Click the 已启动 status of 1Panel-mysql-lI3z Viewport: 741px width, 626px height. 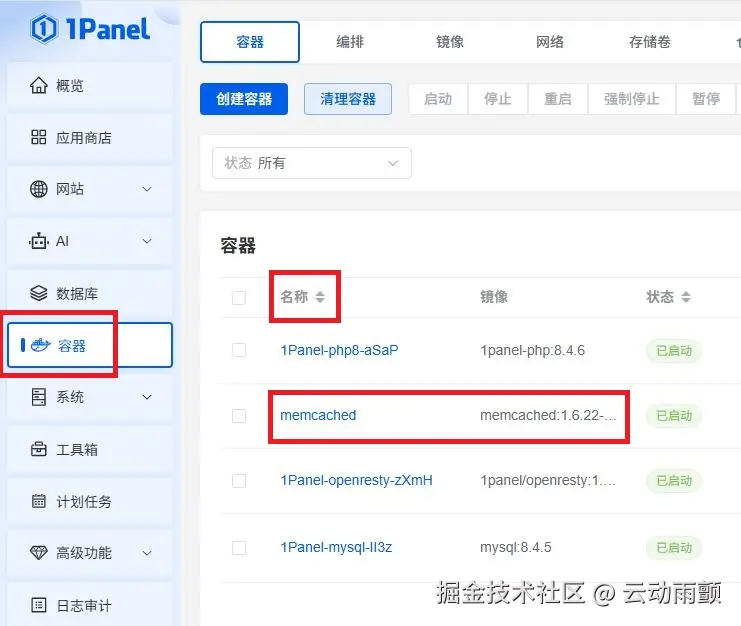[x=674, y=548]
